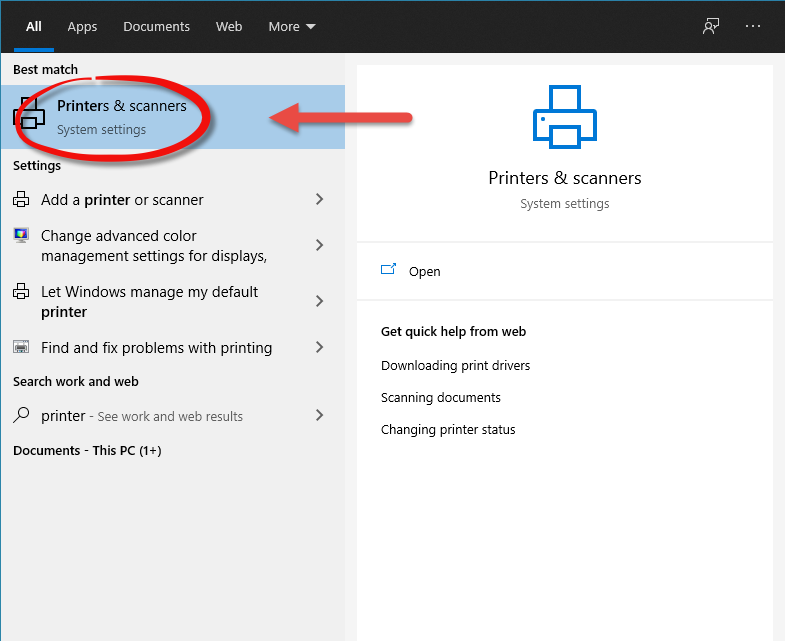The image size is (785, 641).
Task: Expand arrow for printer web results
Action: point(319,415)
